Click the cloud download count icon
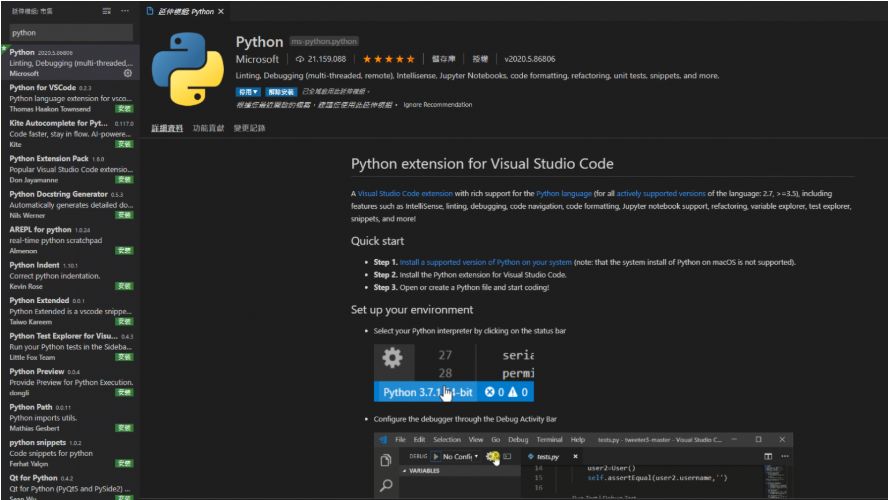 (x=300, y=59)
